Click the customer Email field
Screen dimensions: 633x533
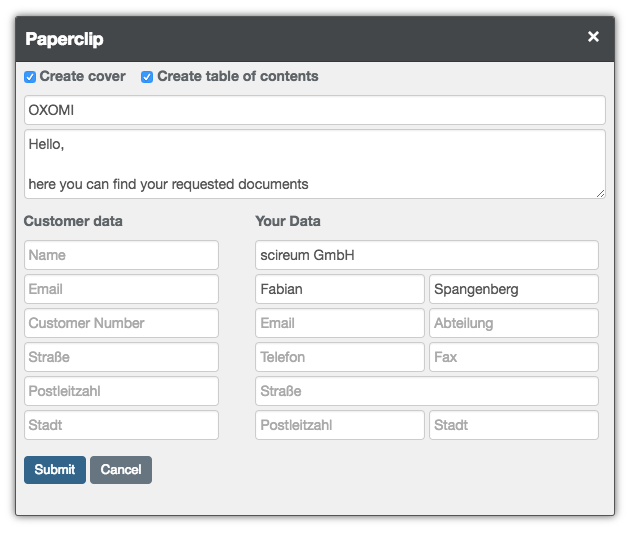coord(121,289)
